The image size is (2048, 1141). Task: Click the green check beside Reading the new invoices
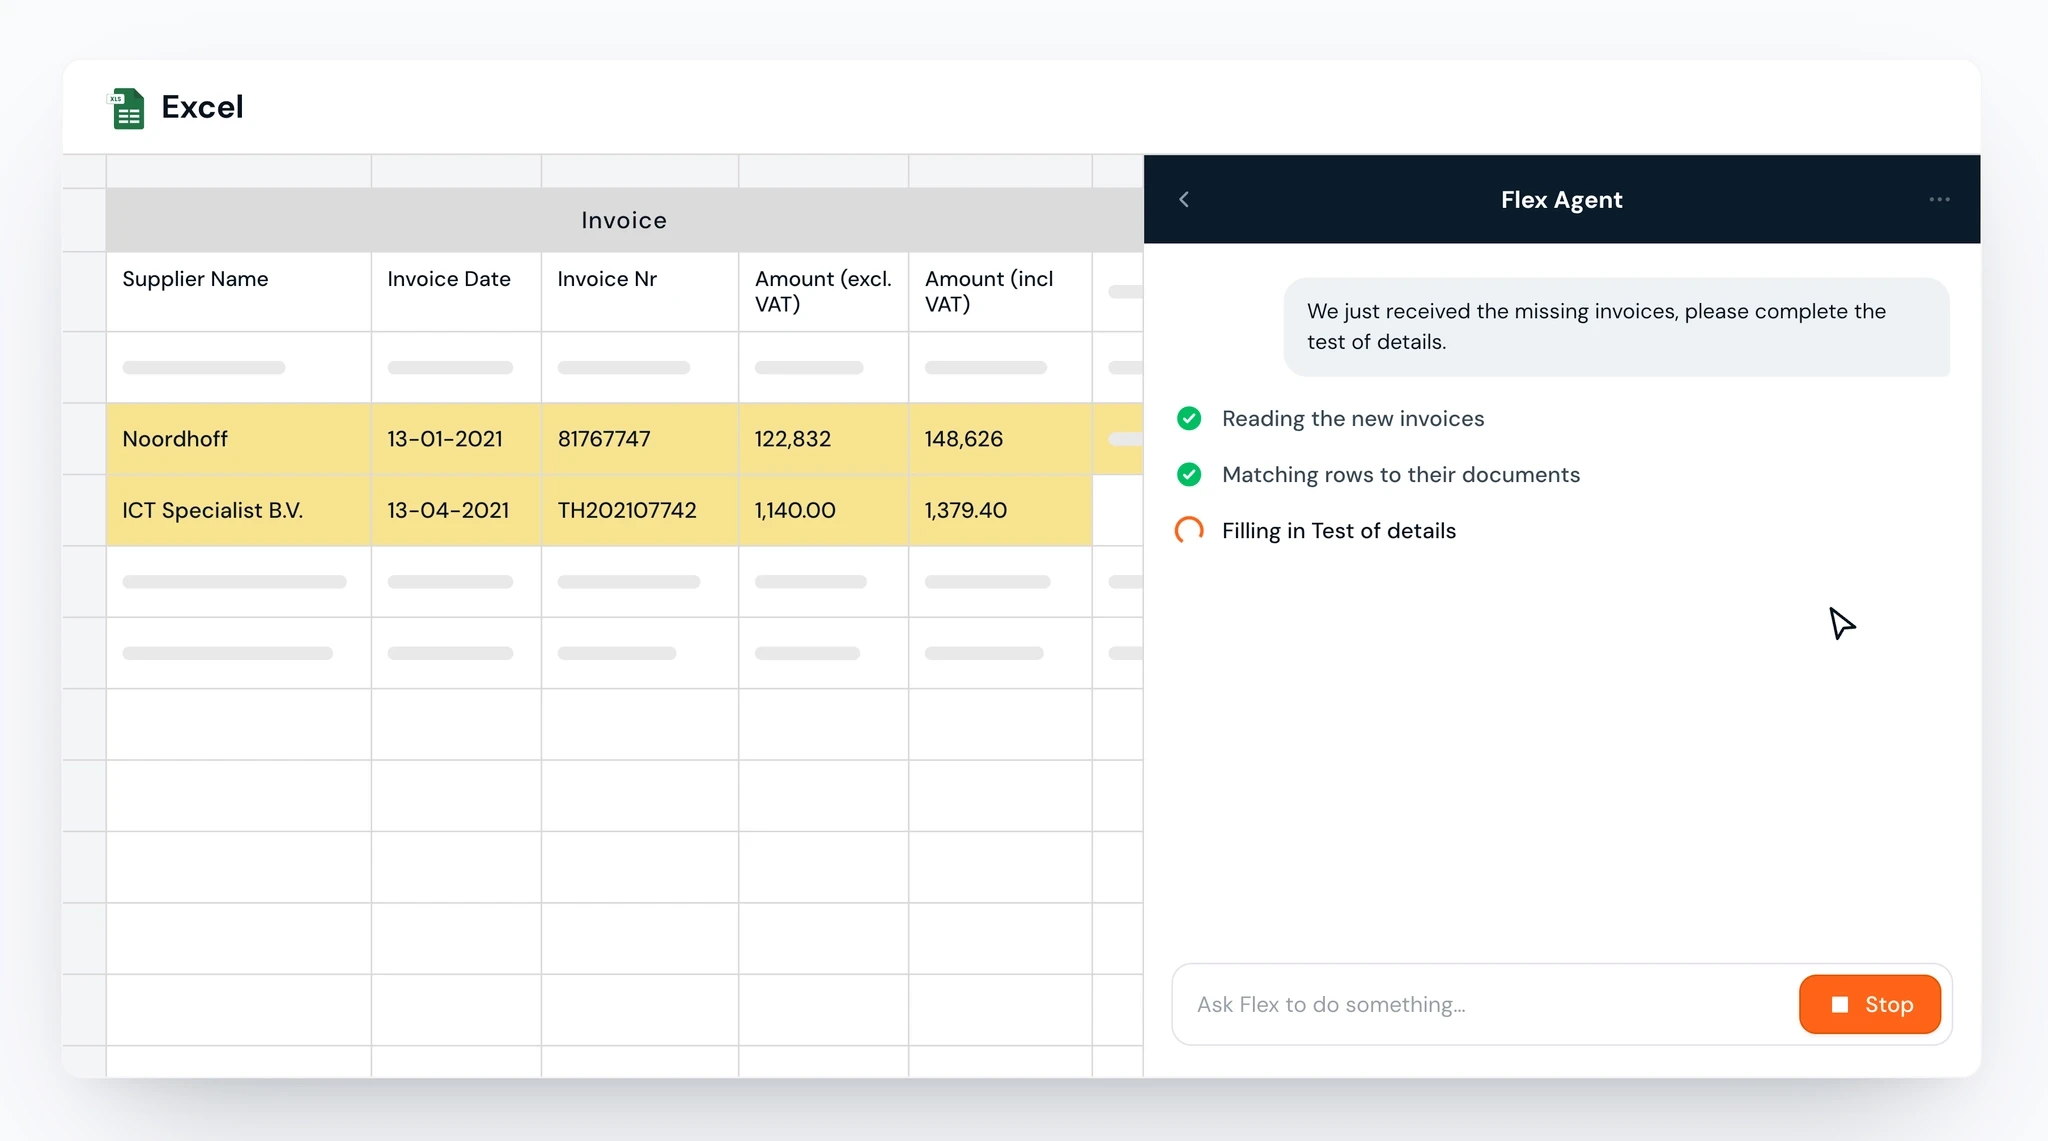coord(1189,418)
